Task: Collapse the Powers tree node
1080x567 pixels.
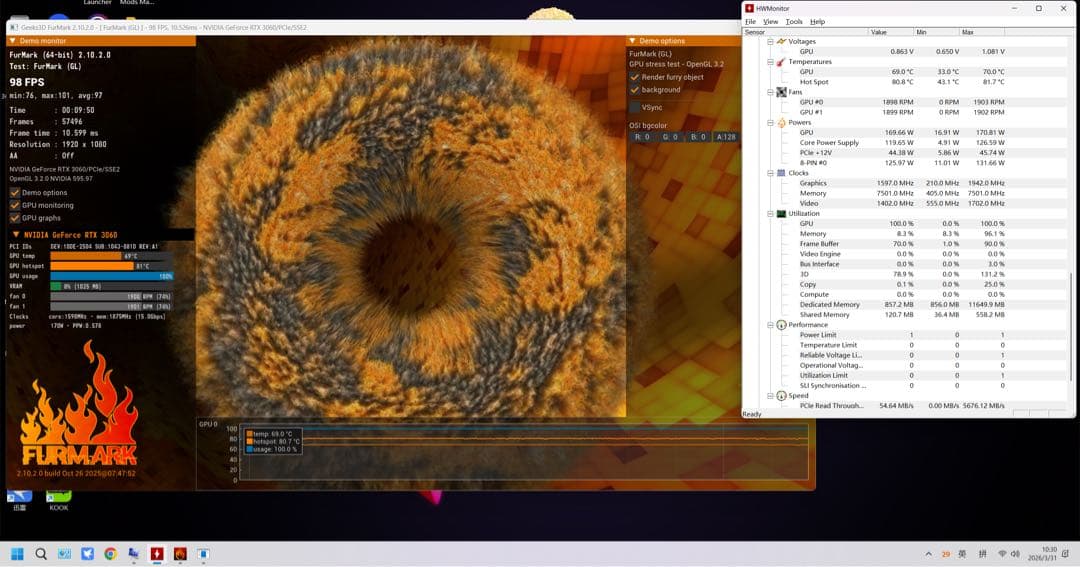Action: point(770,123)
